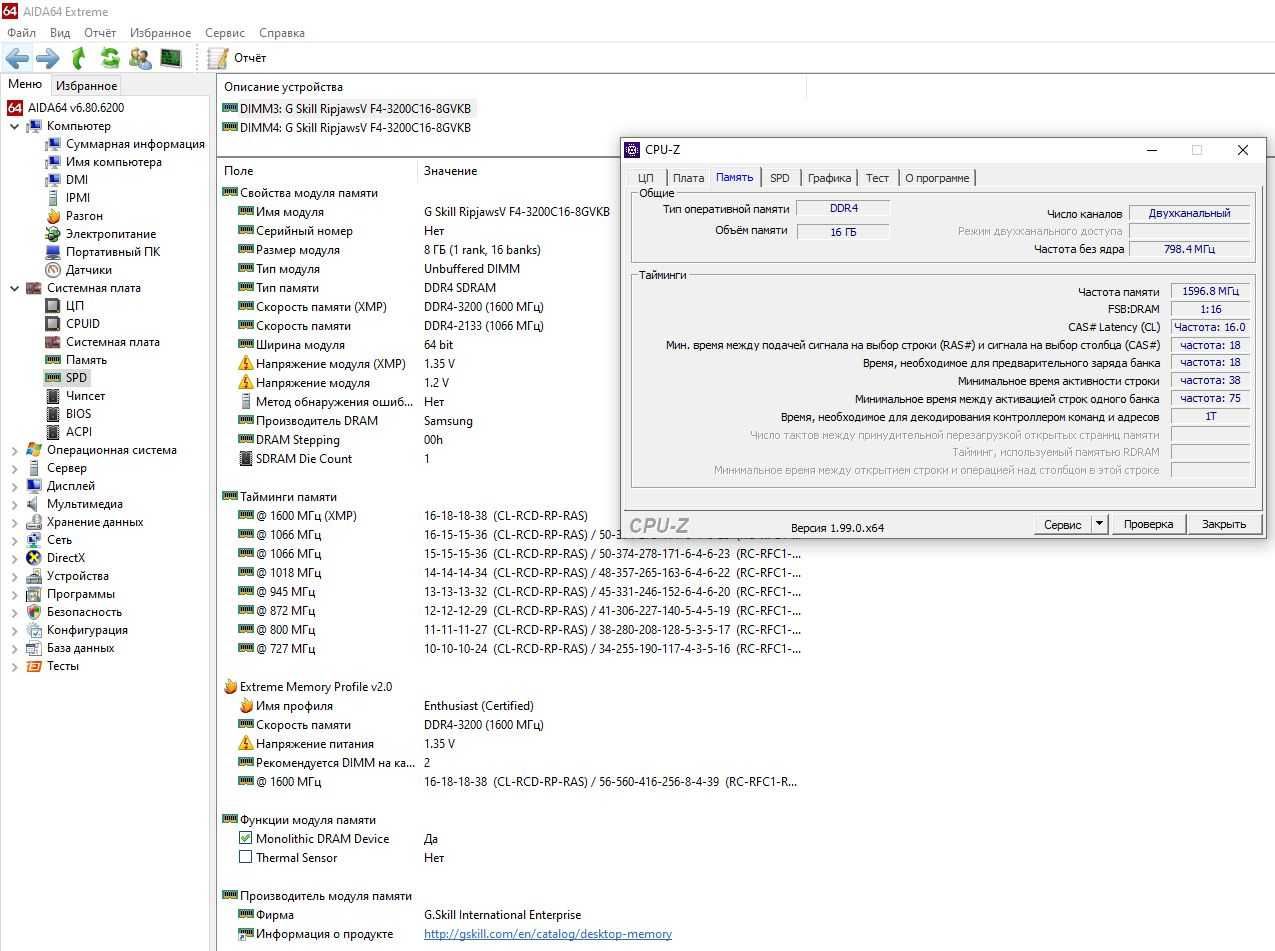Image resolution: width=1275 pixels, height=951 pixels.
Task: Click the Back arrow toolbar icon
Action: pyautogui.click(x=17, y=58)
